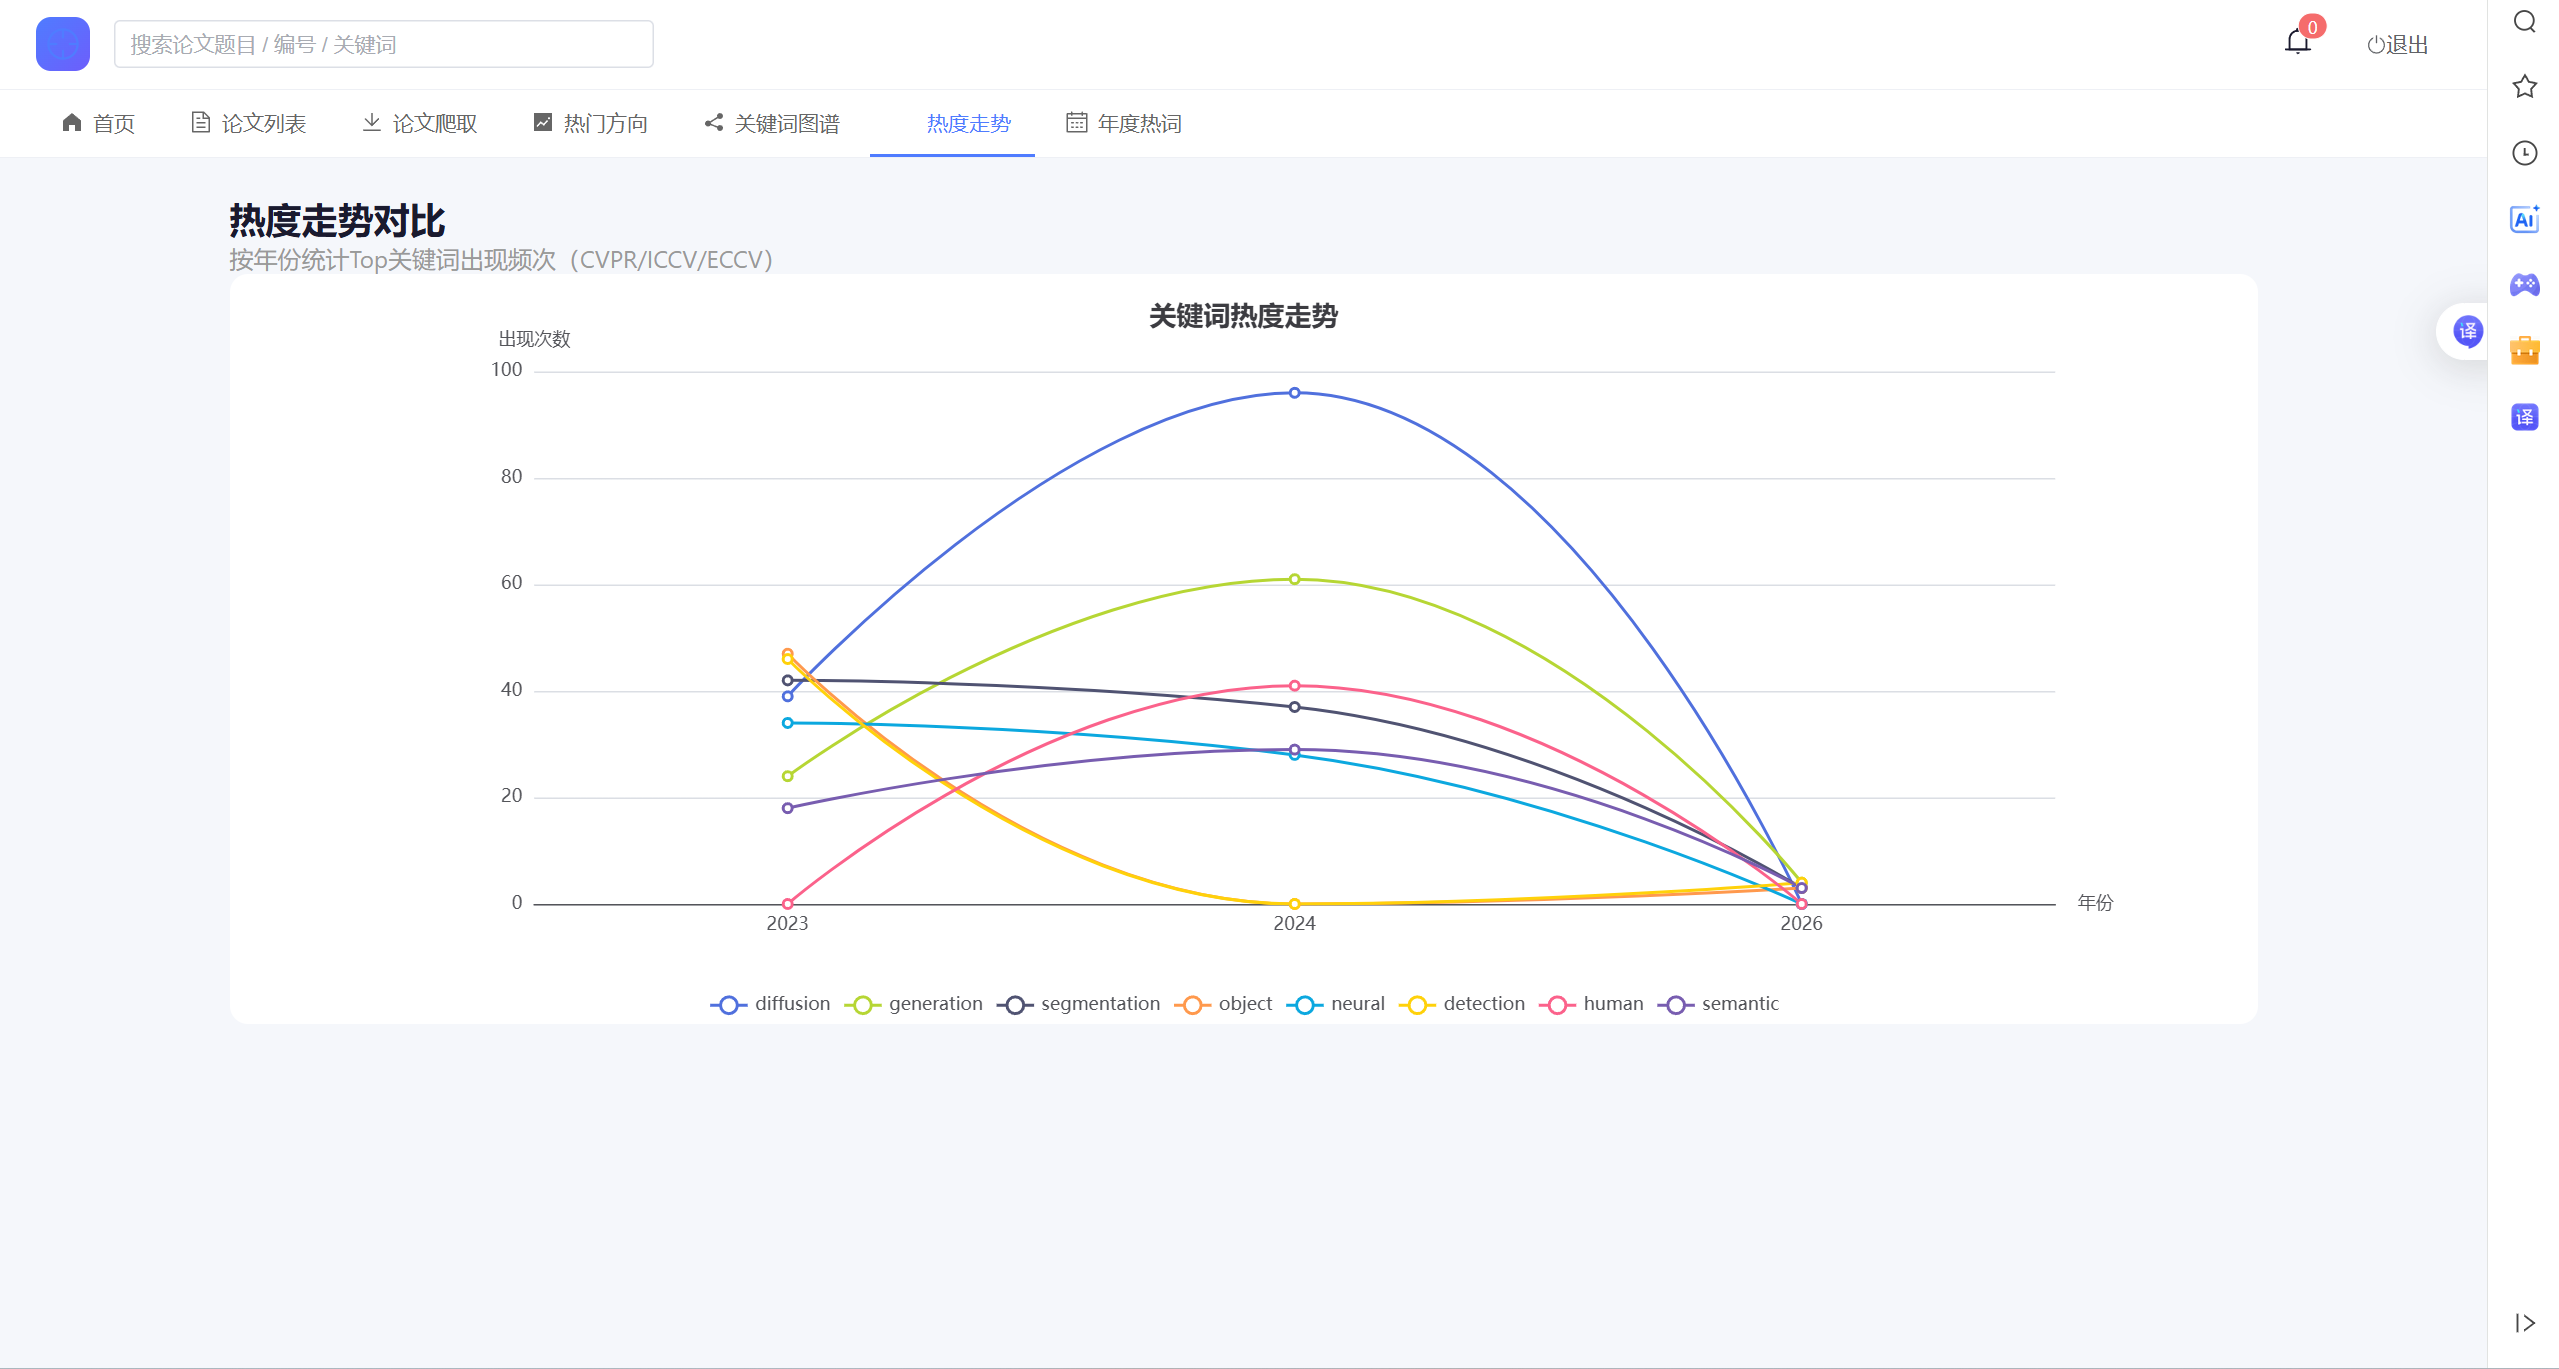Open the notification bell icon

point(2297,42)
